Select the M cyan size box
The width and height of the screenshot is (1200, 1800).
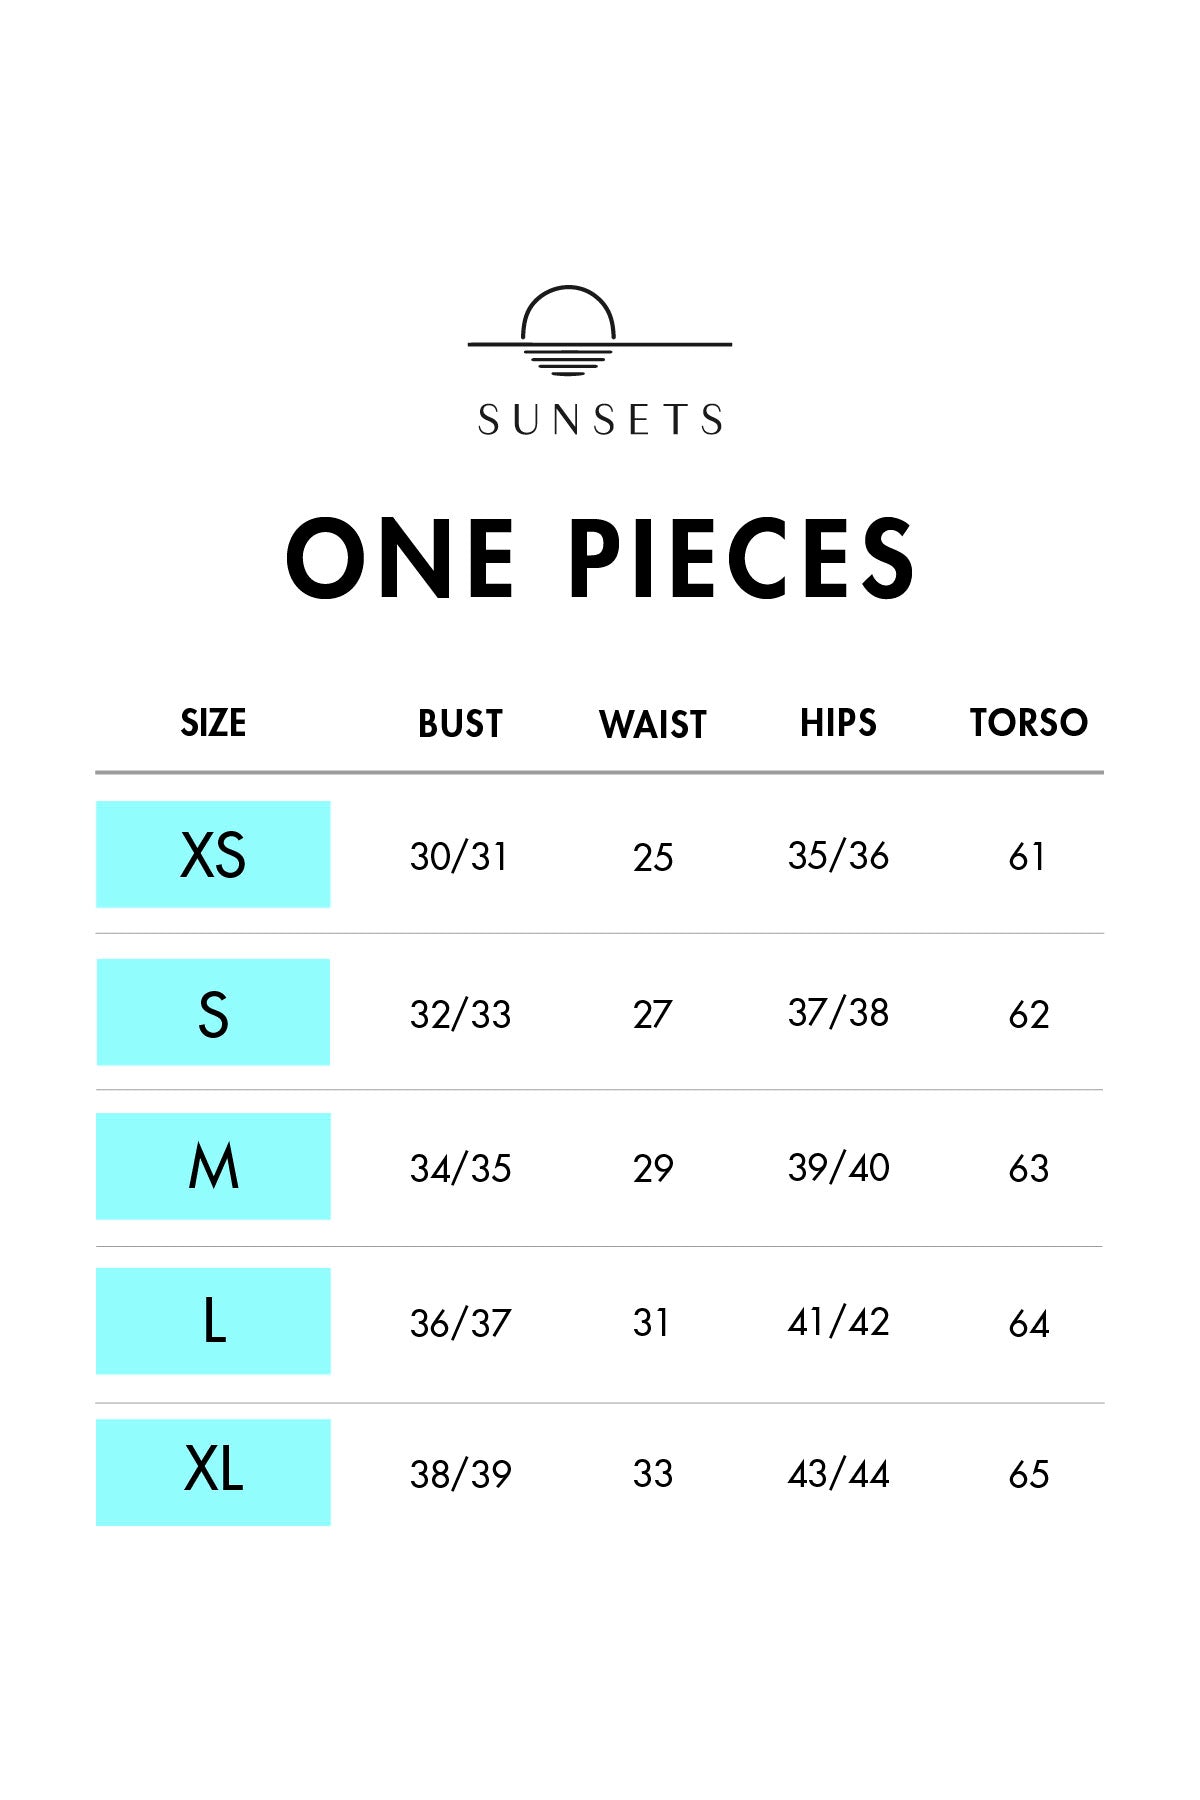click(213, 1166)
